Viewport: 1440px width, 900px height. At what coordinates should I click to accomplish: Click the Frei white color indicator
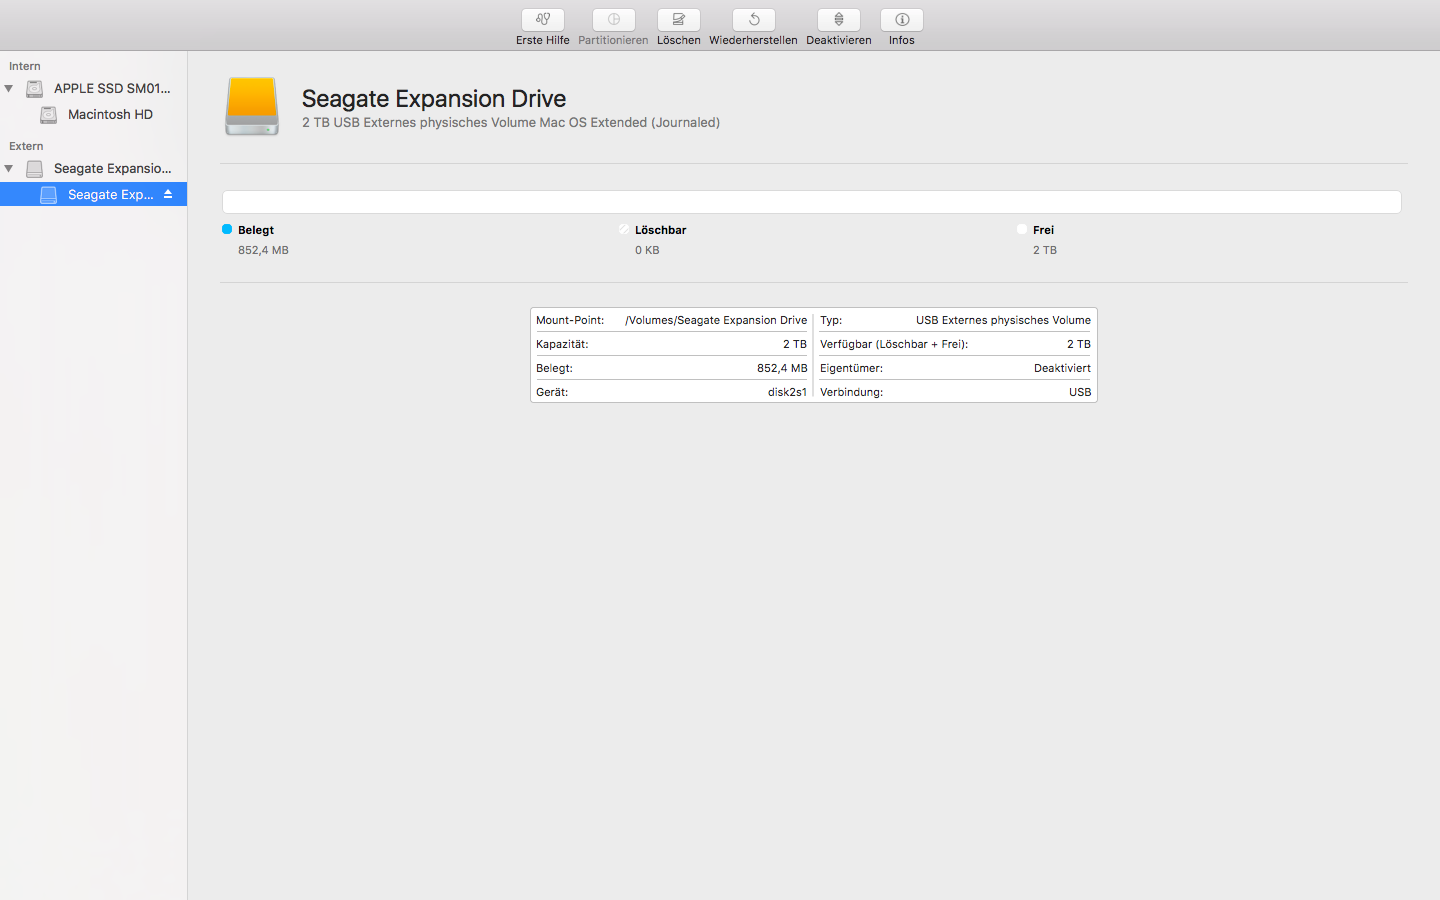coord(1022,229)
